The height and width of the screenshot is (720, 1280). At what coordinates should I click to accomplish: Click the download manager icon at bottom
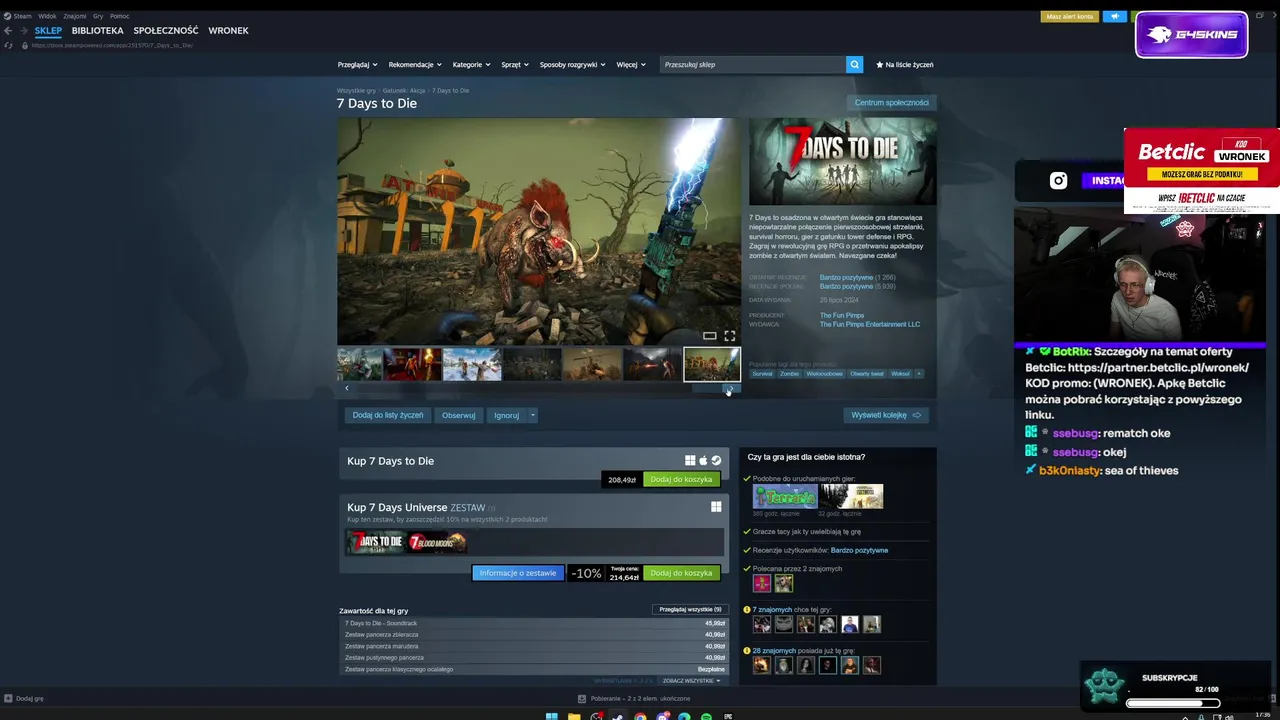pos(582,698)
